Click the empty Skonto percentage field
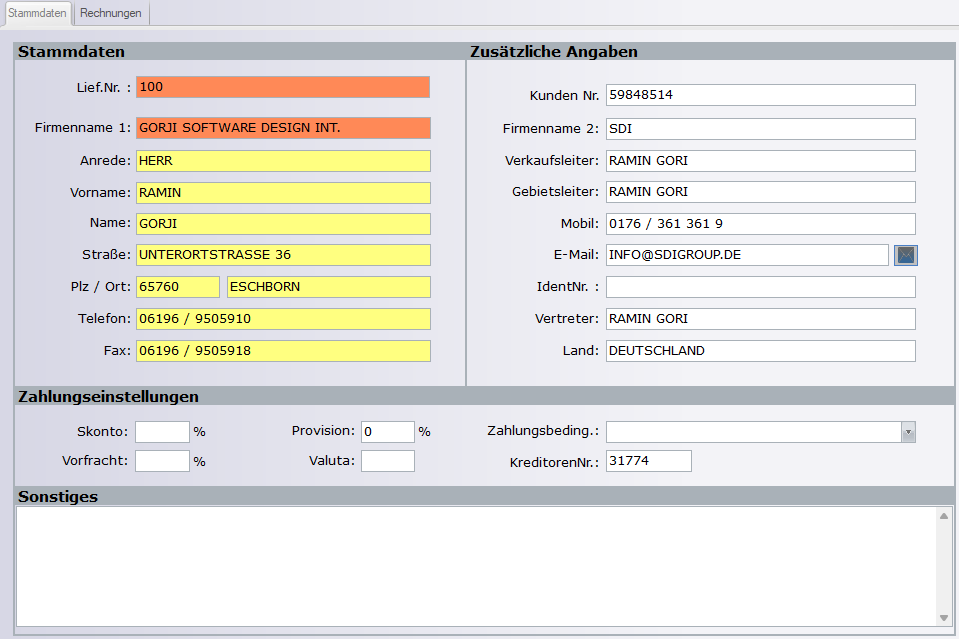 [162, 432]
